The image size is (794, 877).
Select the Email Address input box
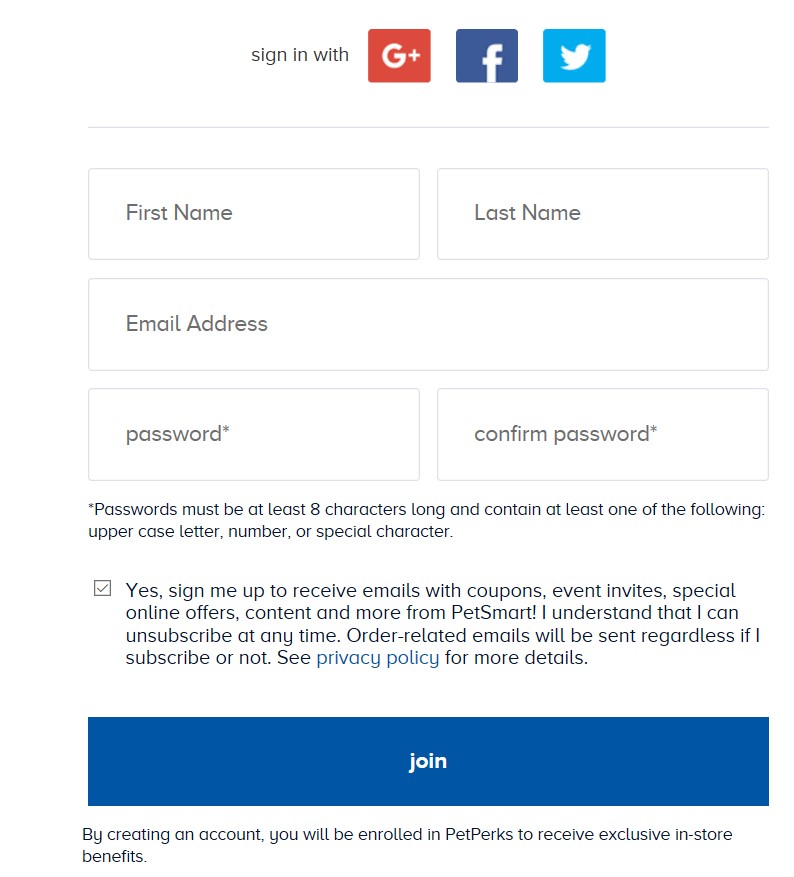pos(428,324)
